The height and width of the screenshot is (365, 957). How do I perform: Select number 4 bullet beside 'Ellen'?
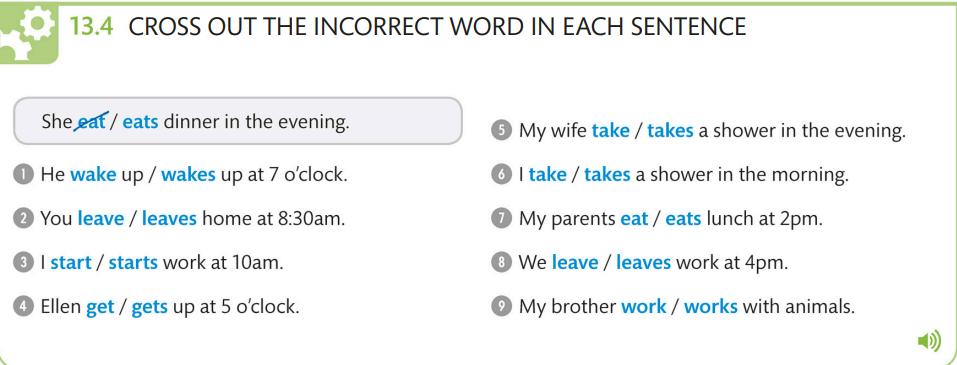coord(23,306)
